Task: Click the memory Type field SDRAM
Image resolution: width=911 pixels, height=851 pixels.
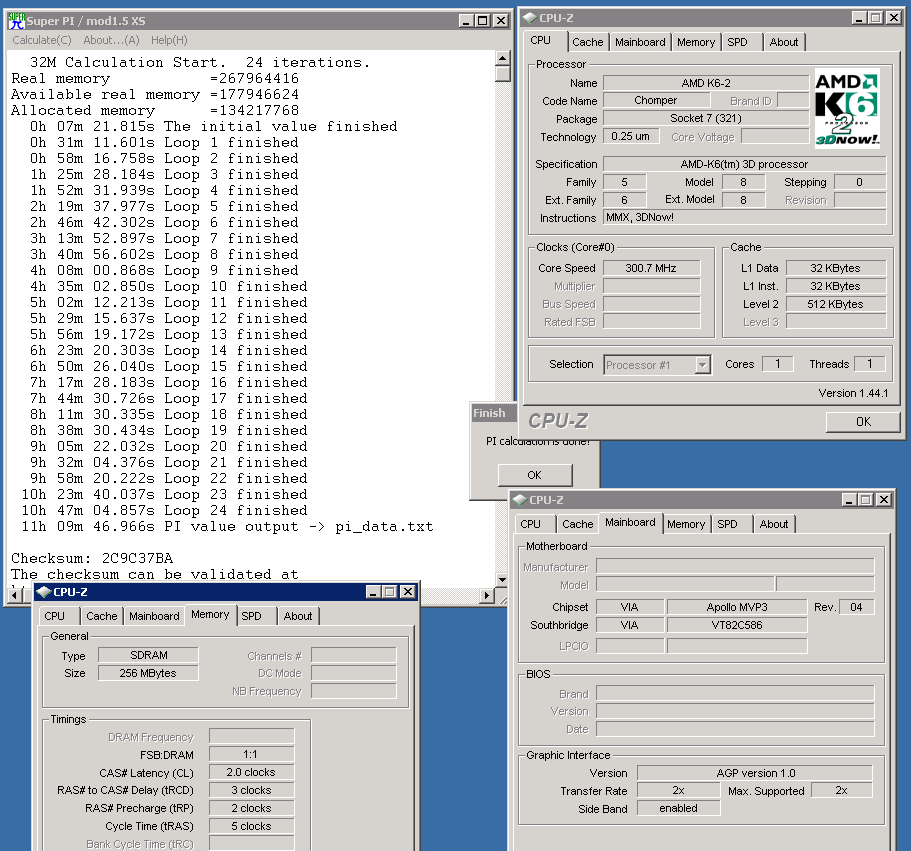Action: point(148,655)
